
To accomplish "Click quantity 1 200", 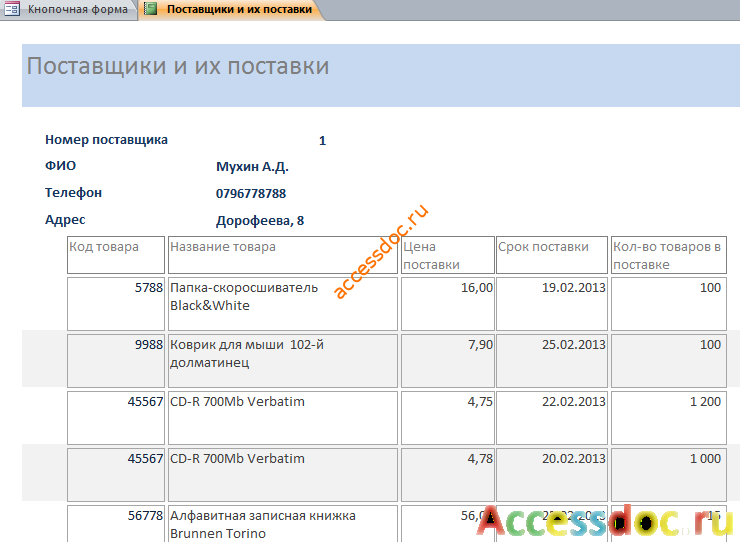I will pos(669,418).
